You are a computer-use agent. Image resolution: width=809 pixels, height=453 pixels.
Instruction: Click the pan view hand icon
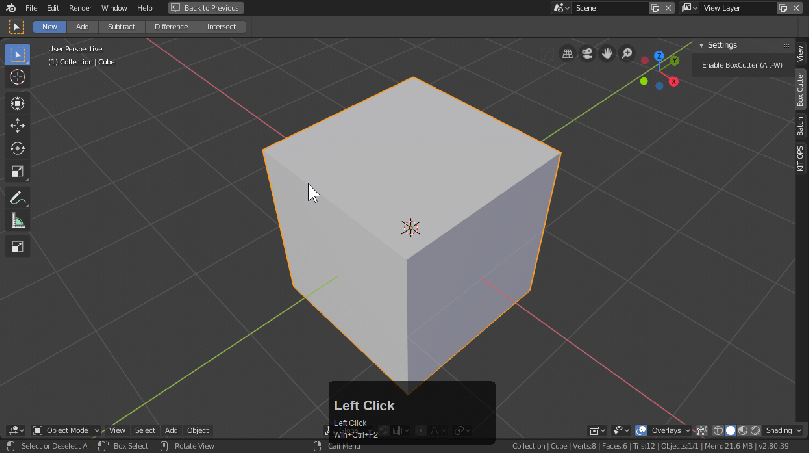(x=607, y=54)
